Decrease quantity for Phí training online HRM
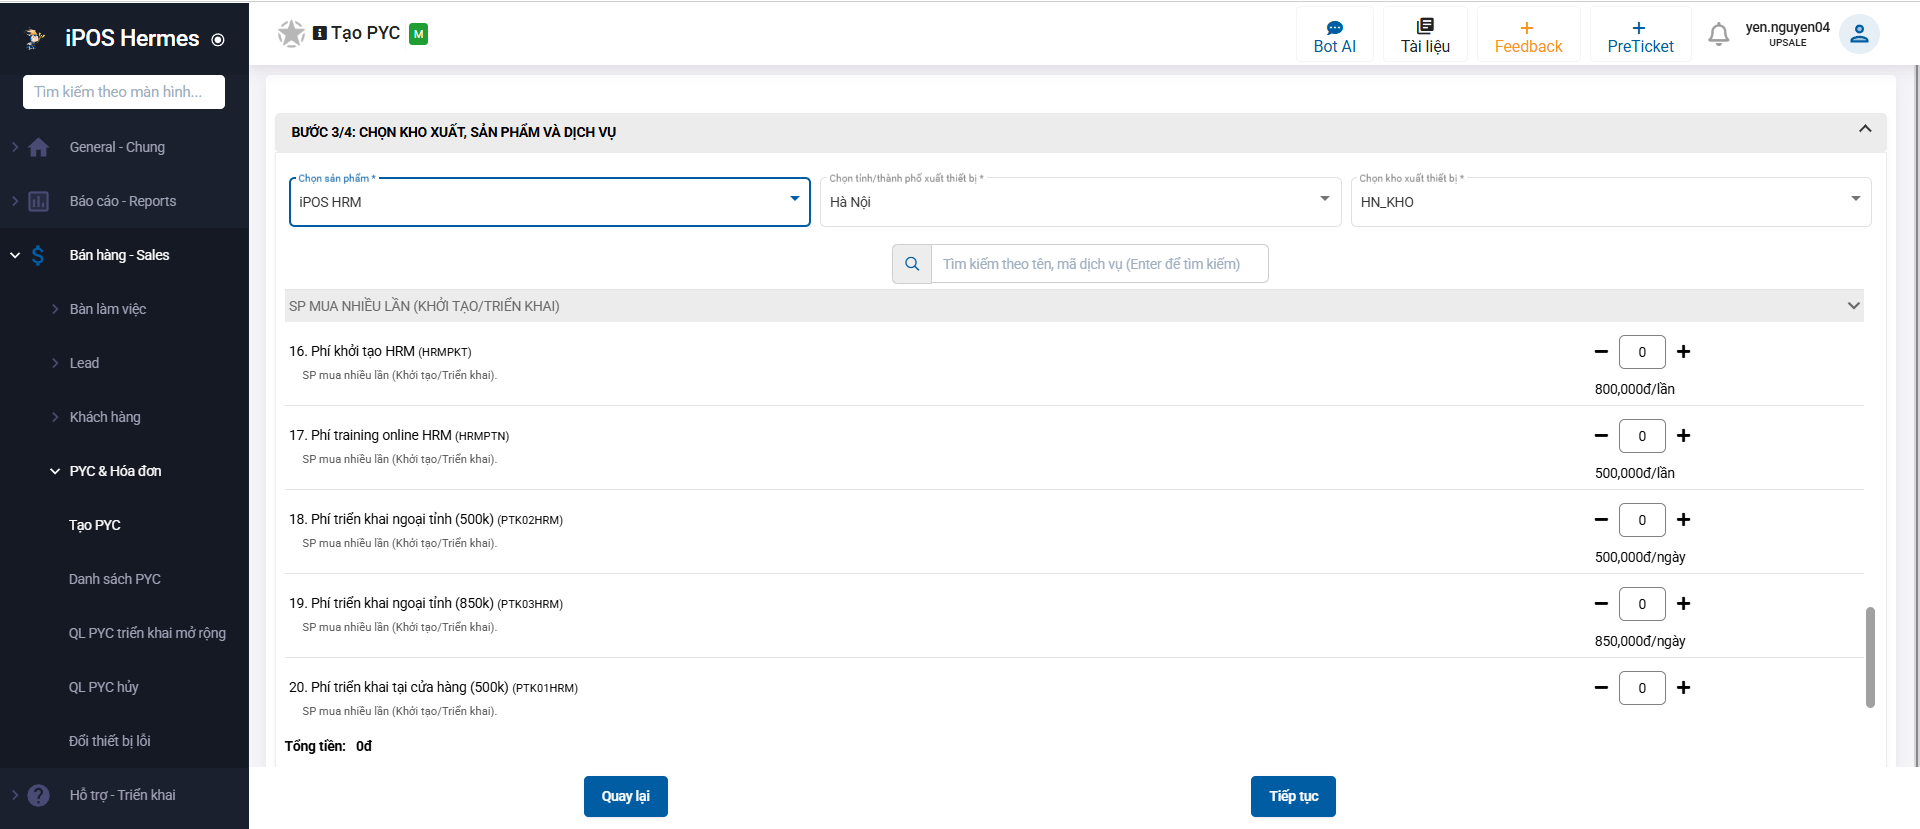1920x829 pixels. click(x=1601, y=436)
